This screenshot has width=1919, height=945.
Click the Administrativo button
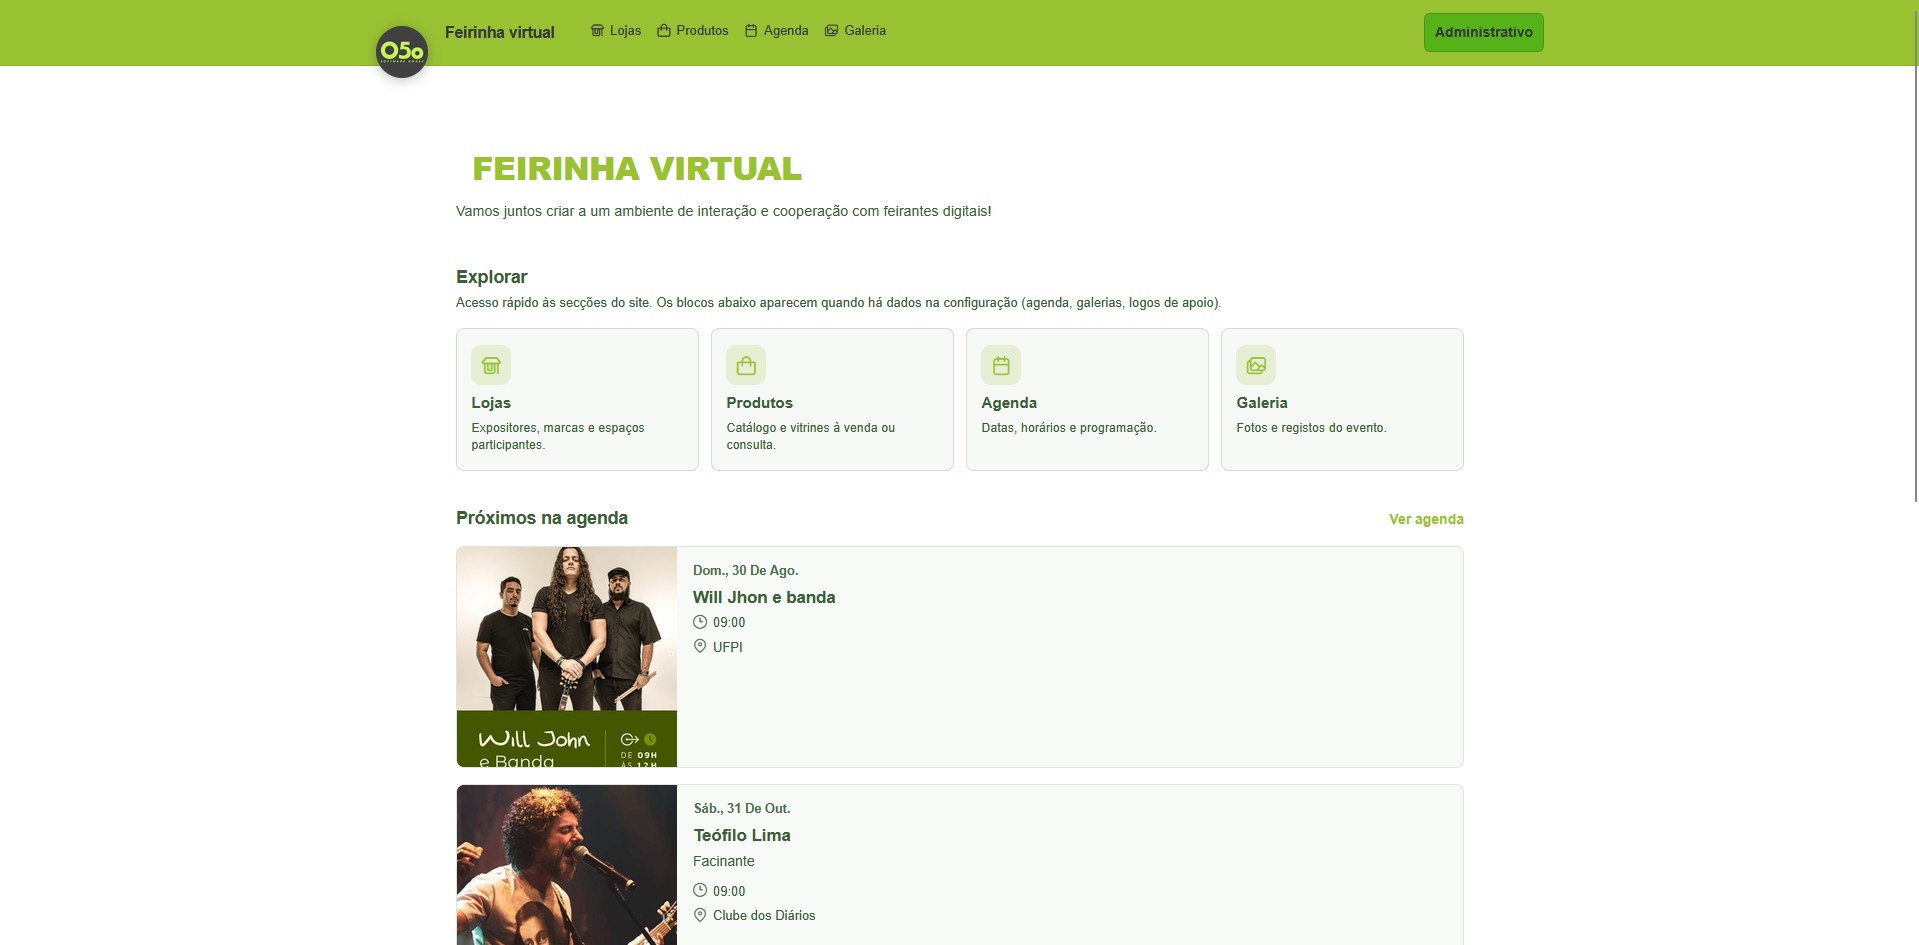(1483, 32)
